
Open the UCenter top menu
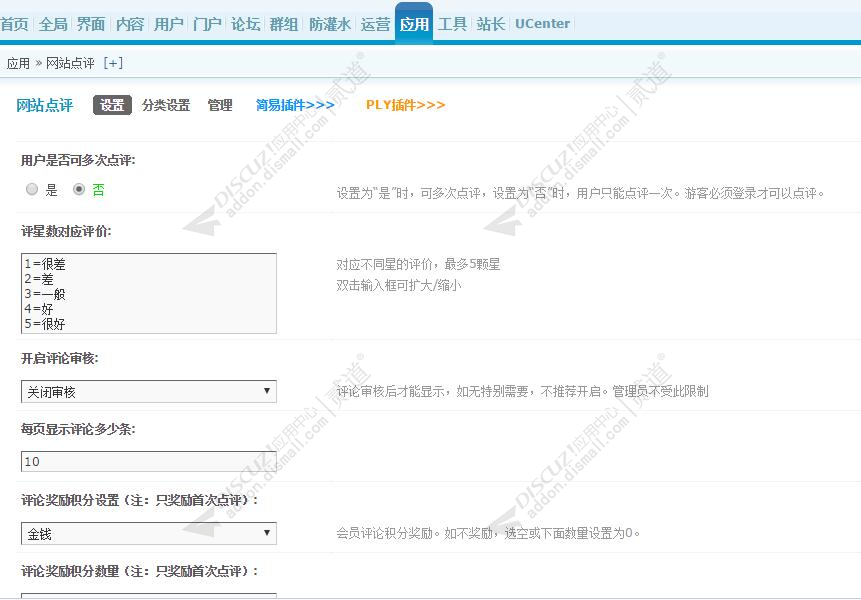click(x=543, y=24)
